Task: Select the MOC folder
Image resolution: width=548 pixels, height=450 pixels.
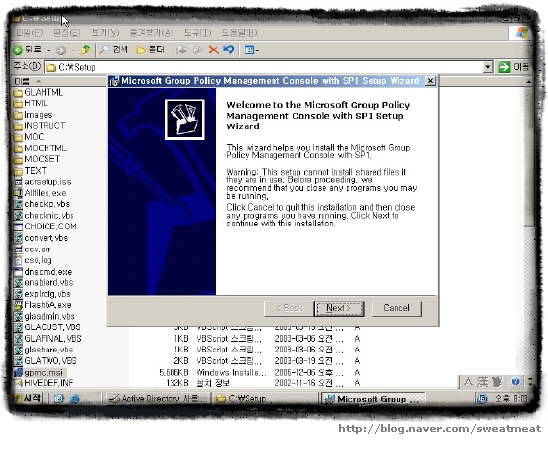Action: click(x=29, y=137)
